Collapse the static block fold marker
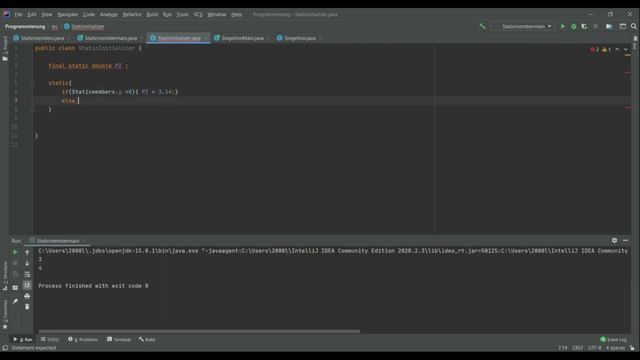Image resolution: width=640 pixels, height=360 pixels. 33,83
